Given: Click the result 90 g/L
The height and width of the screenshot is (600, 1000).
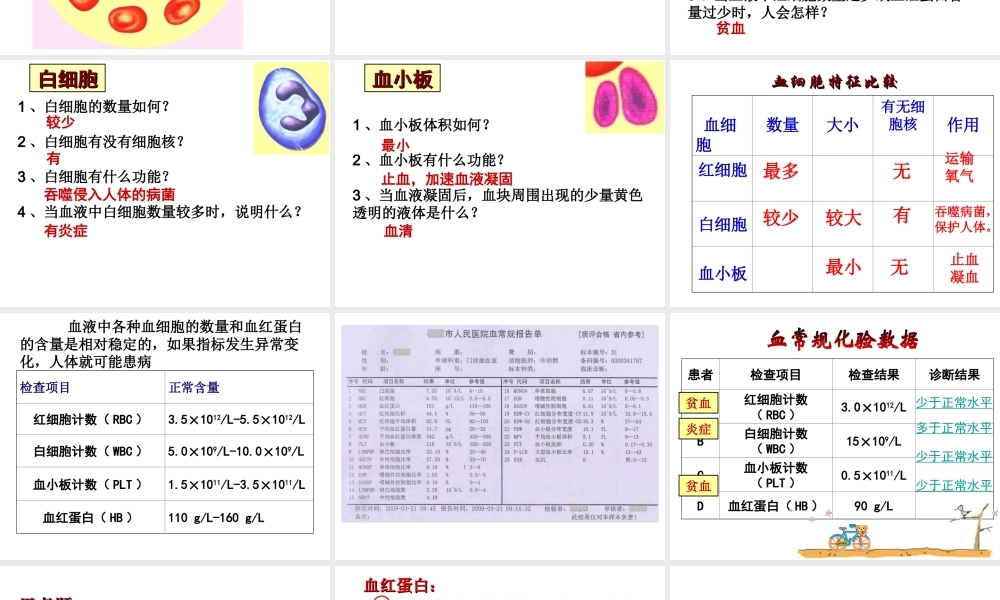Looking at the screenshot, I should pos(873,506).
